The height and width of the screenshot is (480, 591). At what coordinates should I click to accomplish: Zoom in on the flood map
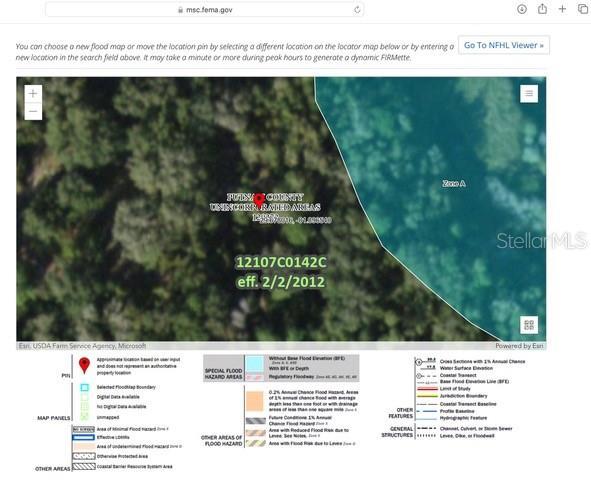33,93
